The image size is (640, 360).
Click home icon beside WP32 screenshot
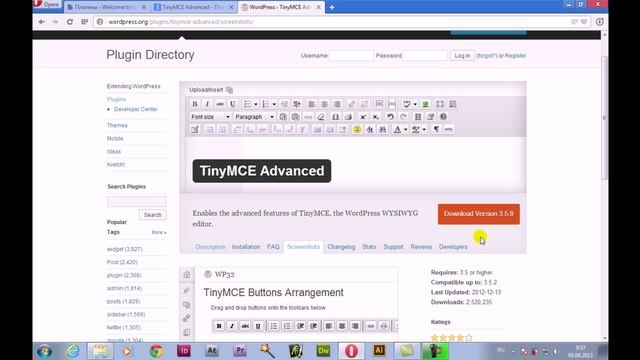tap(187, 274)
